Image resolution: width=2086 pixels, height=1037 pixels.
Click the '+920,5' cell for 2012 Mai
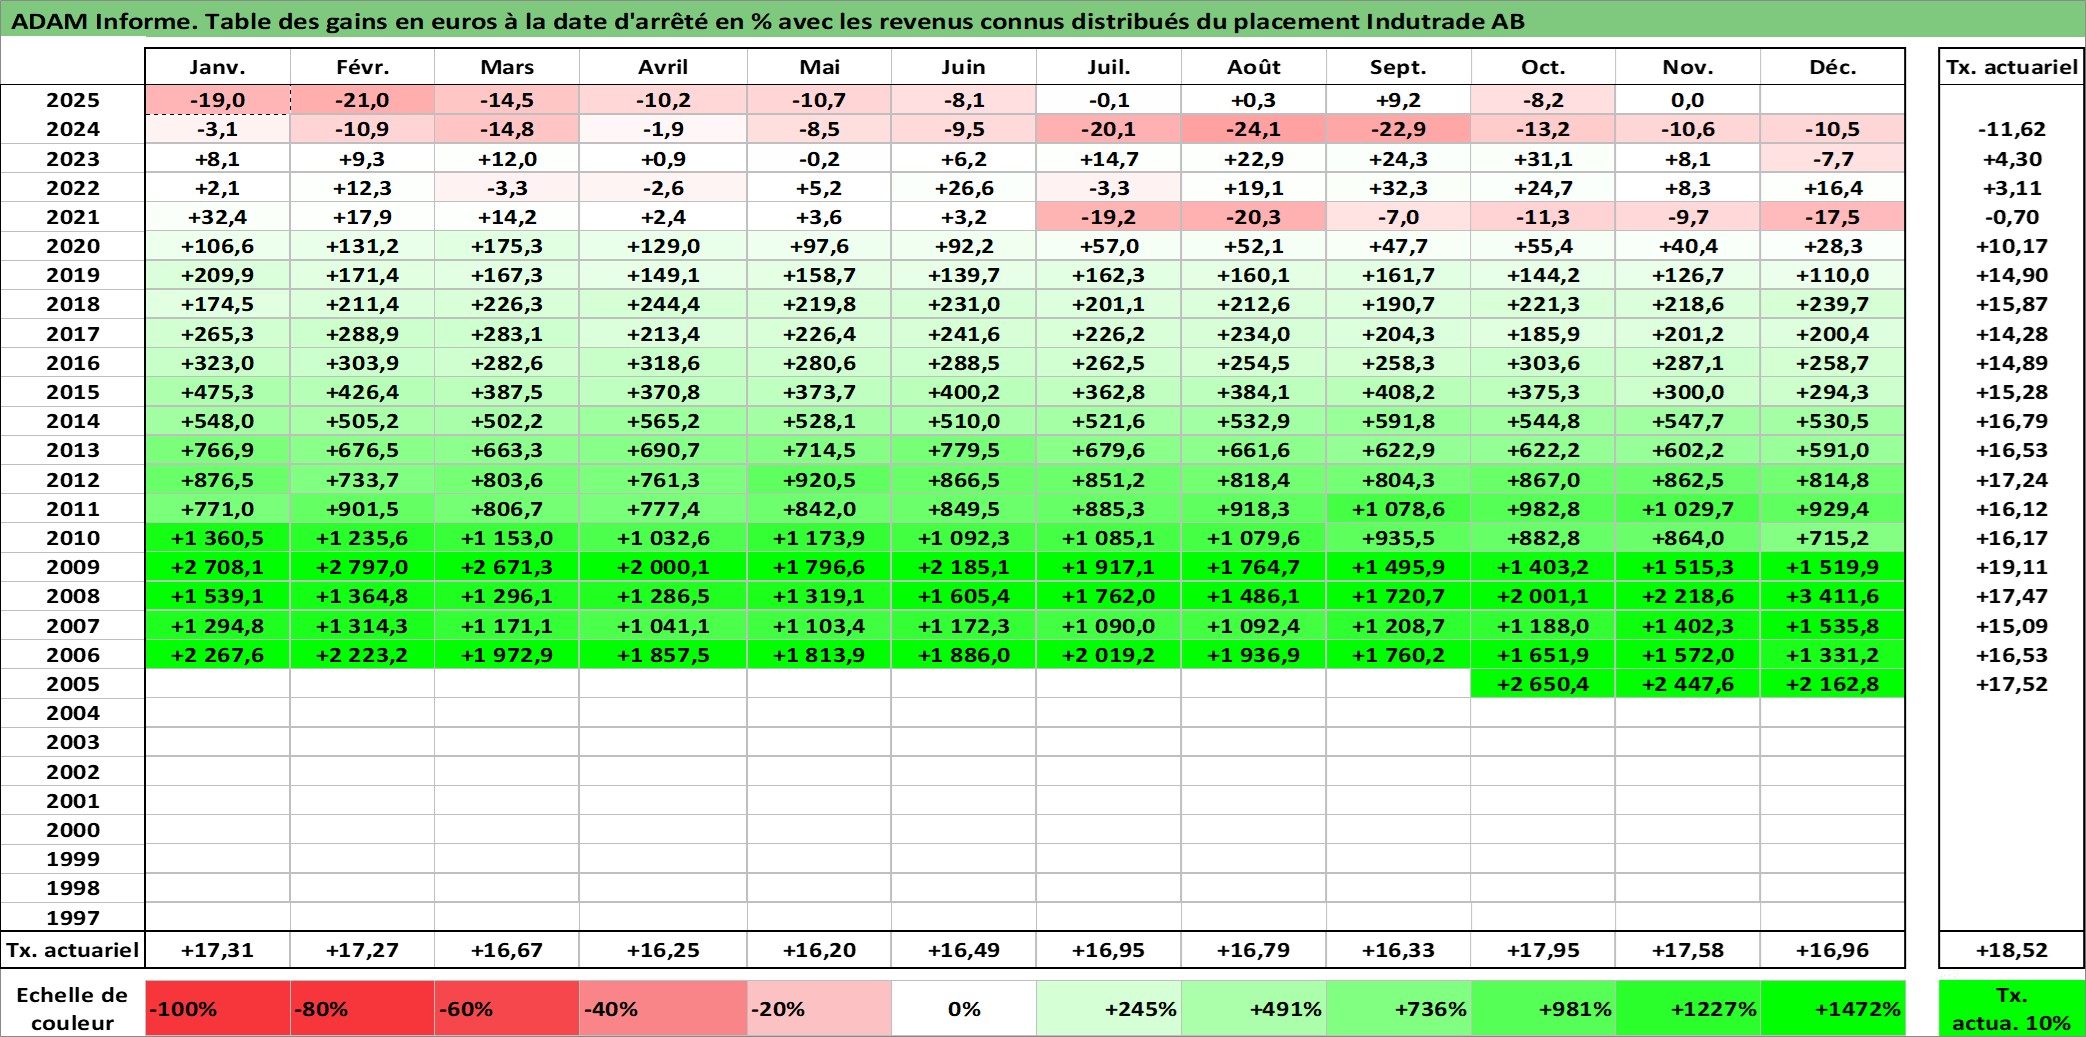pos(819,480)
